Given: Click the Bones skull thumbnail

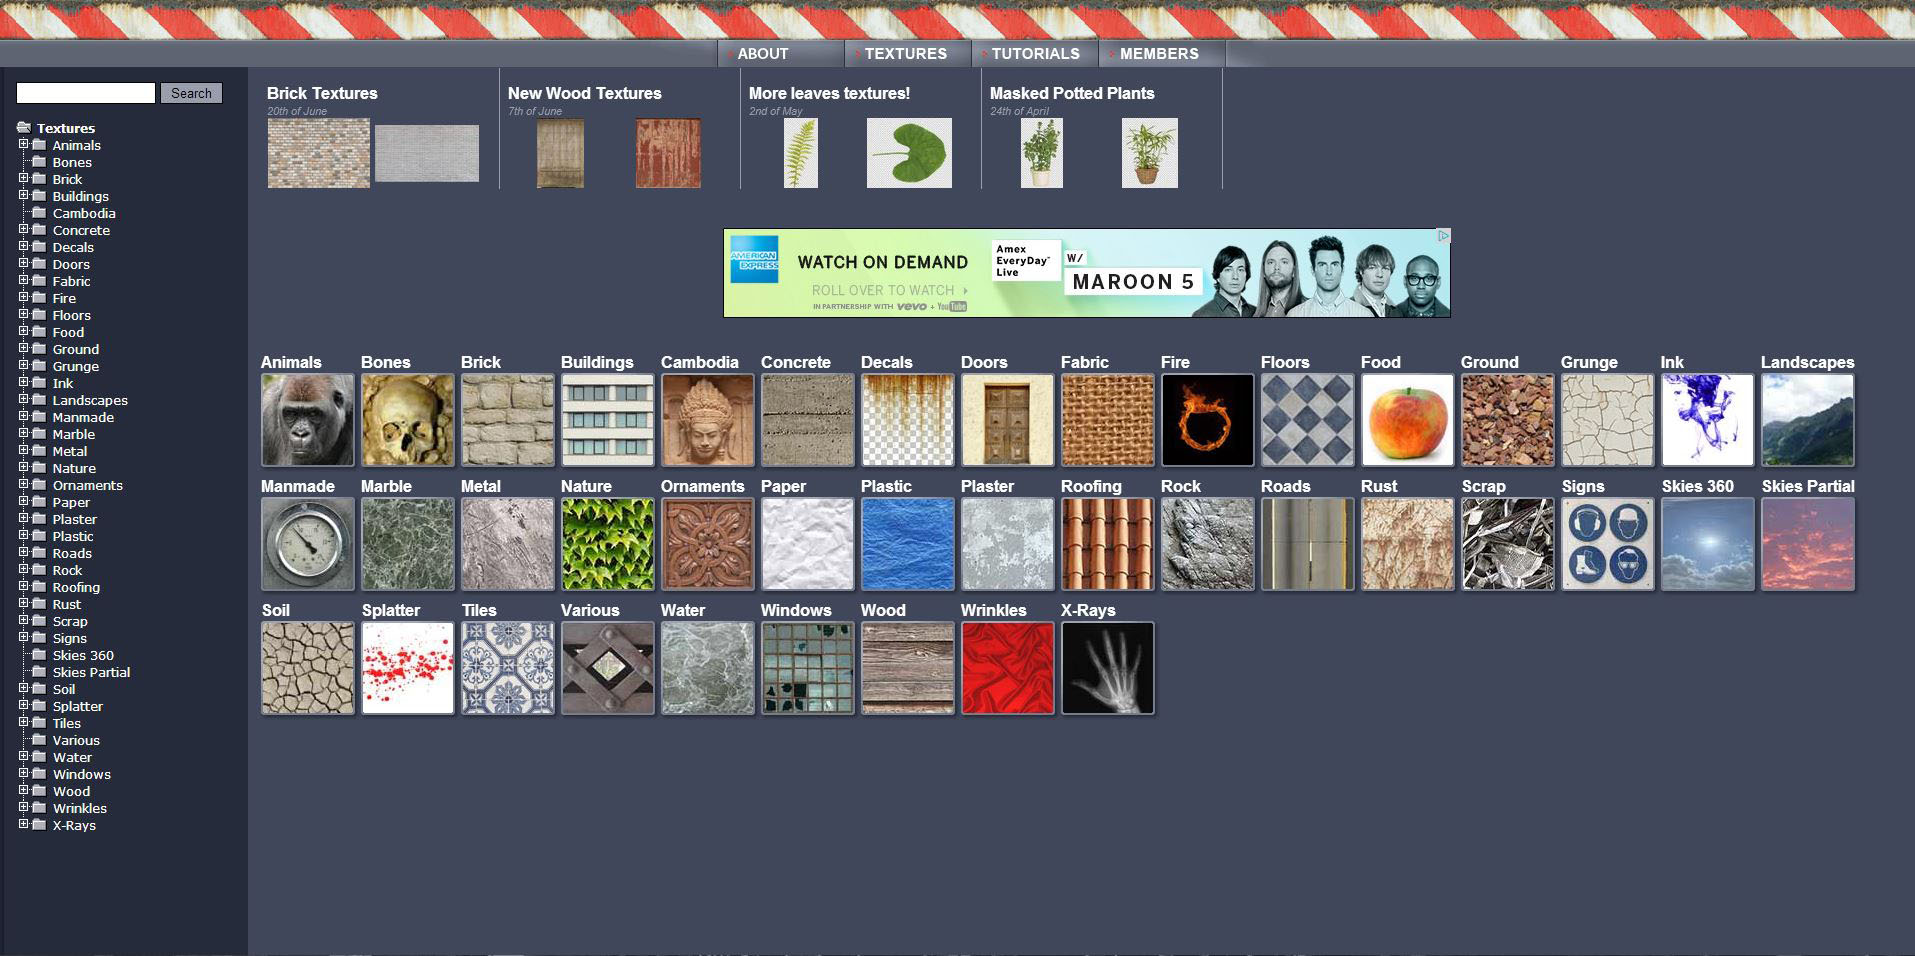Looking at the screenshot, I should [407, 420].
